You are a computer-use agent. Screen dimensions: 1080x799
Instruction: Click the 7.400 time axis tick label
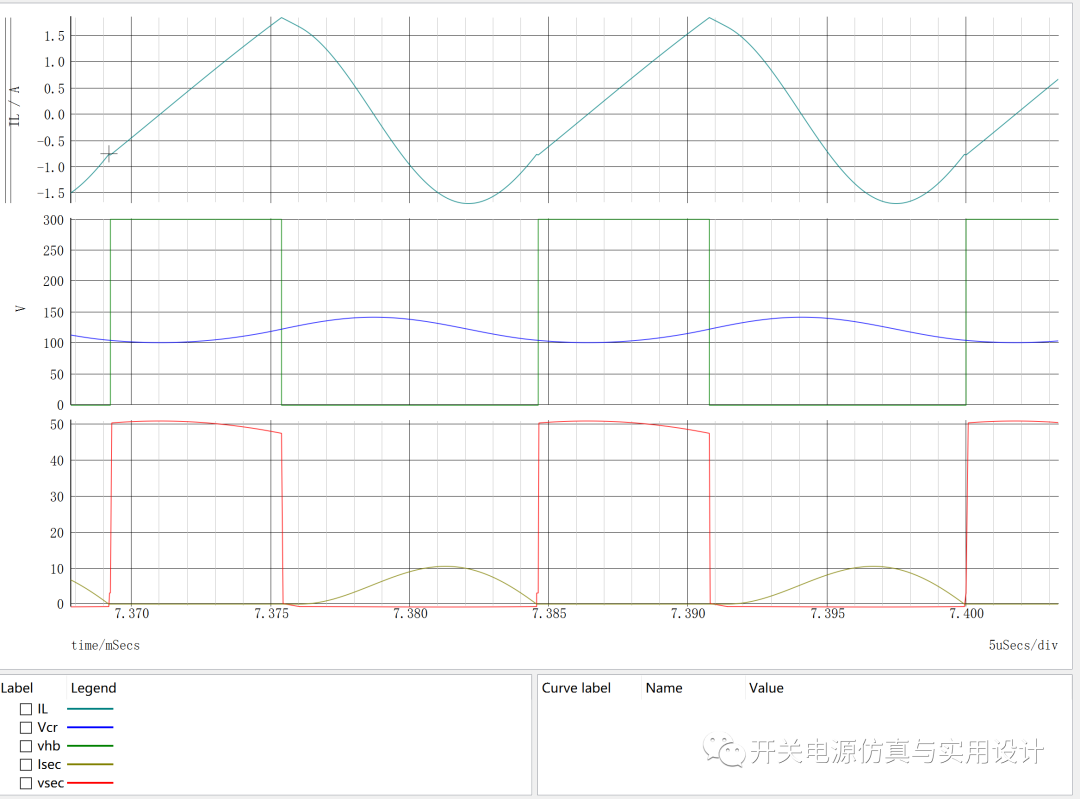point(966,614)
